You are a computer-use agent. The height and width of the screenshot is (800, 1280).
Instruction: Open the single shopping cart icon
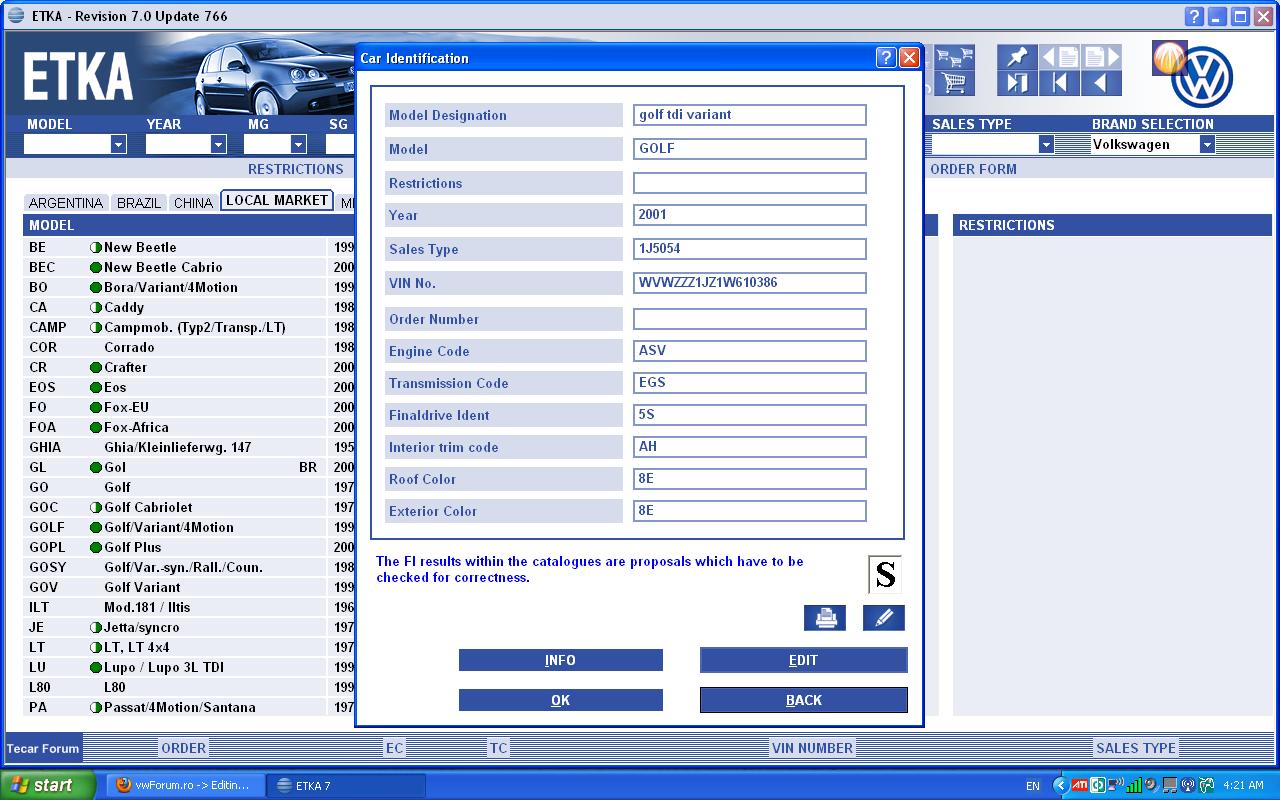[x=955, y=82]
